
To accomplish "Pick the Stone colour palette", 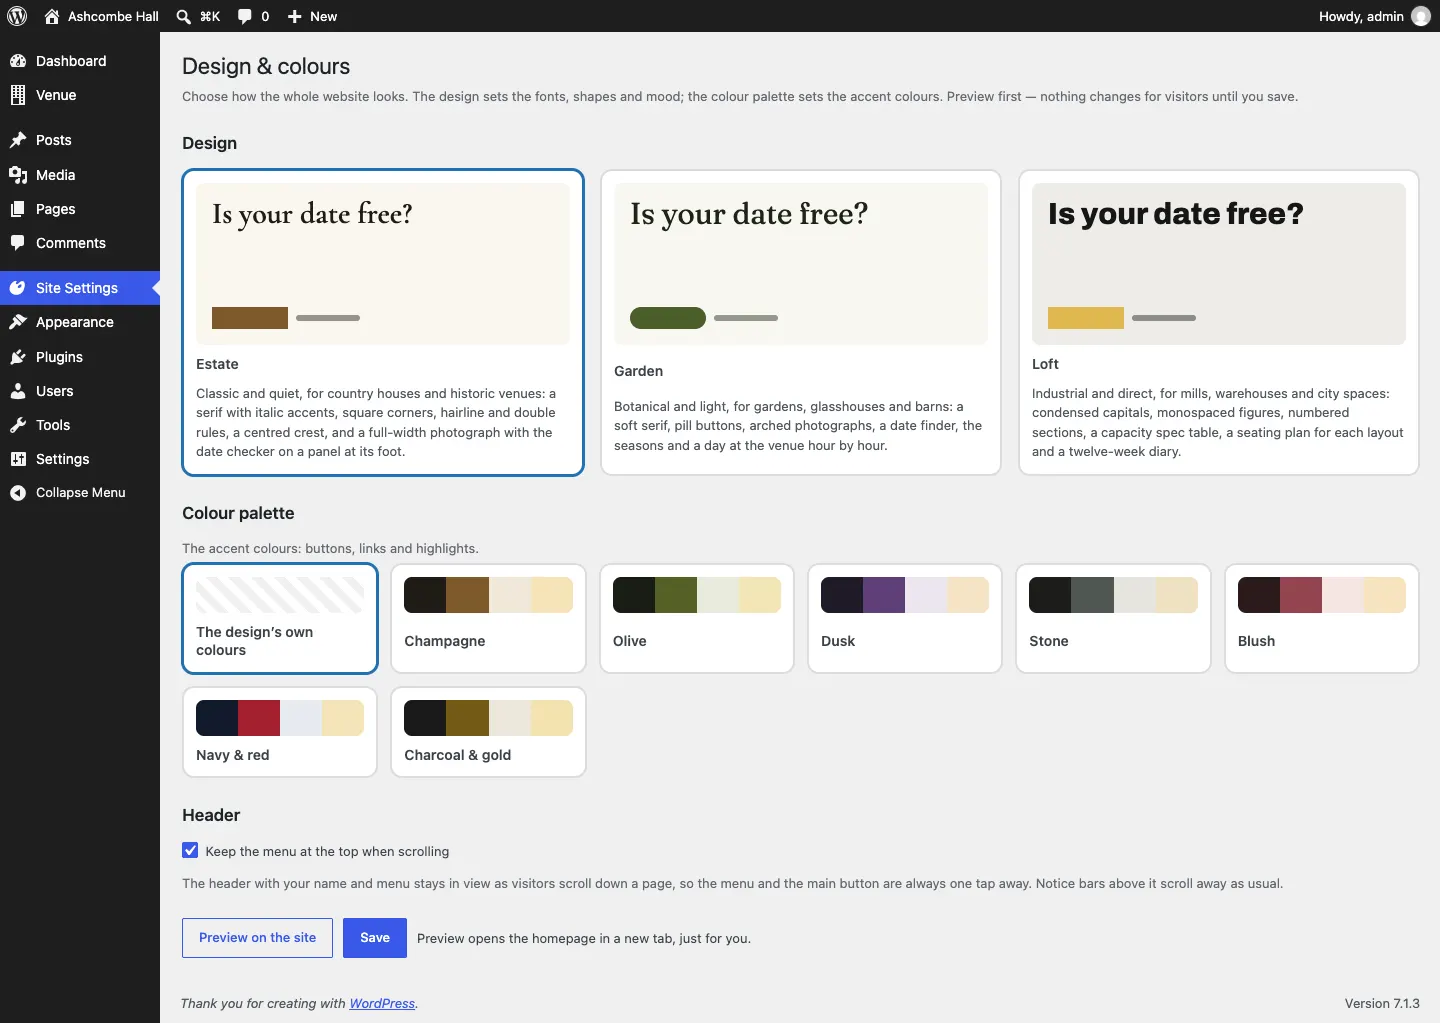I will coord(1113,618).
